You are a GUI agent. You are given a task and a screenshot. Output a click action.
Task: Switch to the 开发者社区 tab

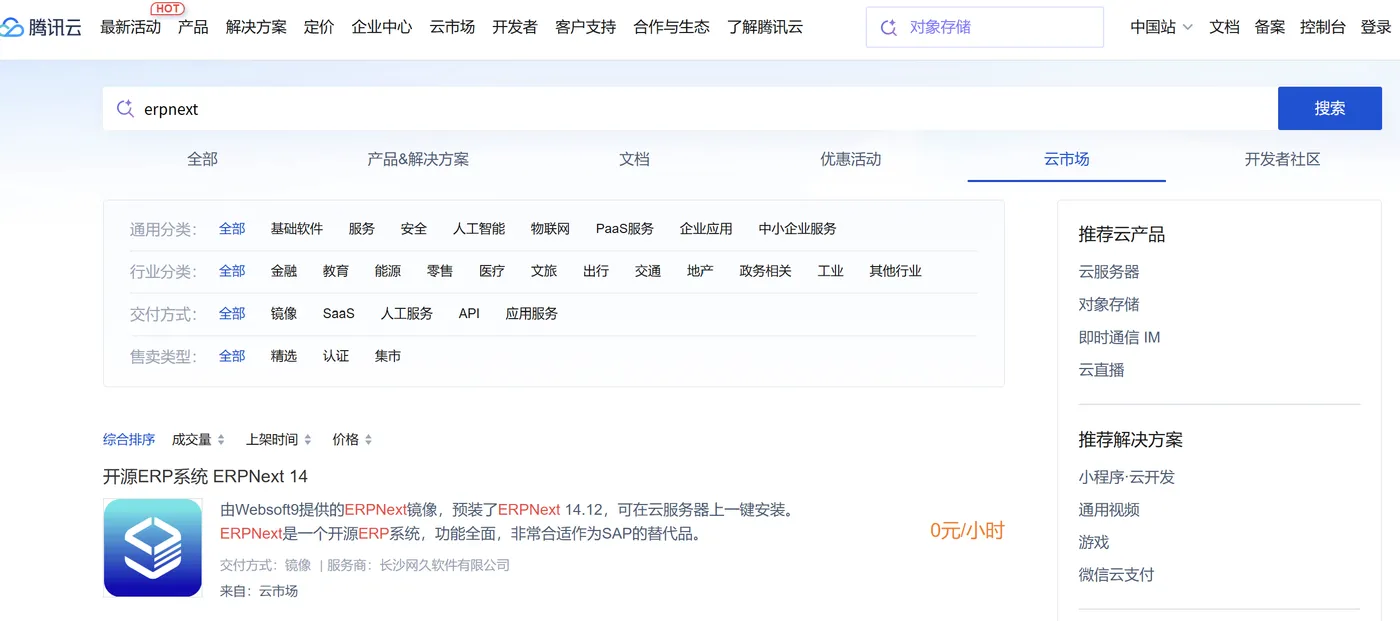(1283, 159)
